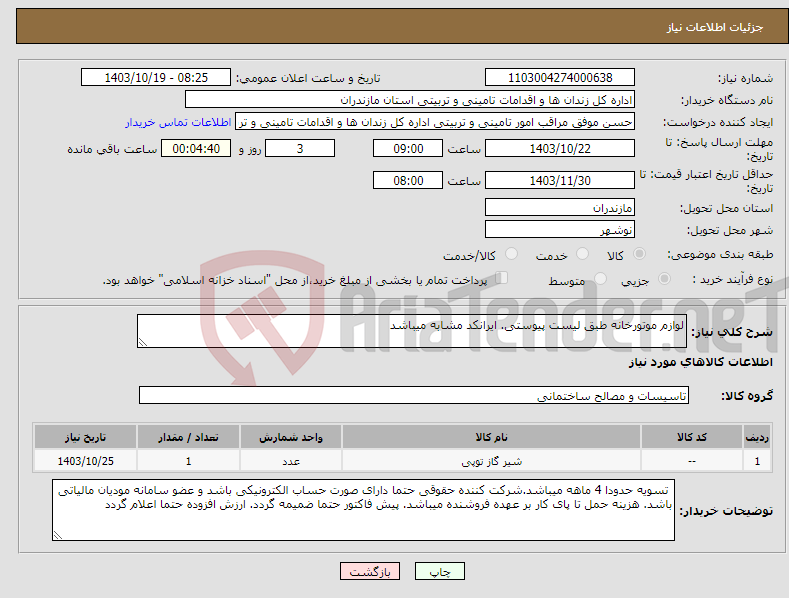Image resolution: width=789 pixels, height=598 pixels.
Task: Click the request creator name field
Action: pos(435,122)
